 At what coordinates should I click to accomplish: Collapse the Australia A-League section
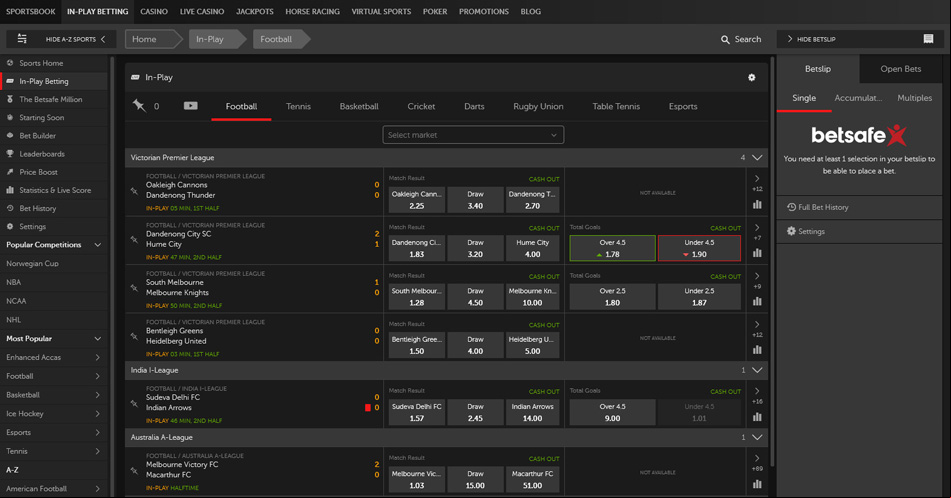point(757,437)
